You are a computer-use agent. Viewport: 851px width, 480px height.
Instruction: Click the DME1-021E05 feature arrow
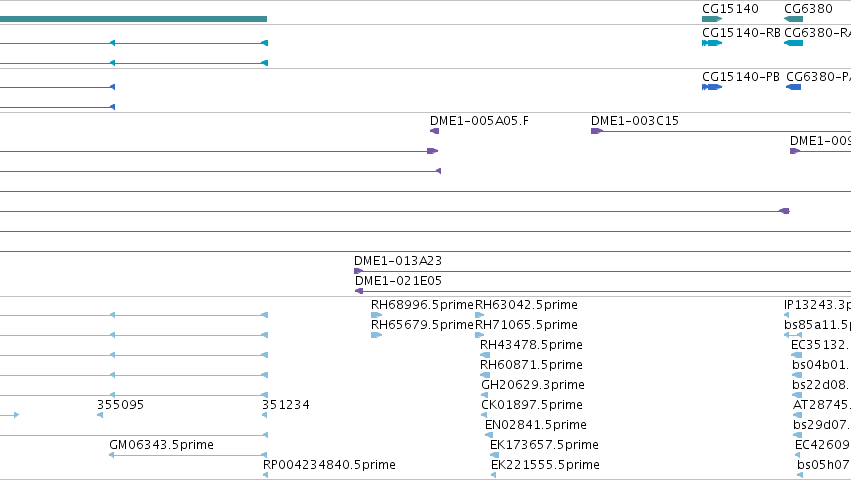click(359, 291)
